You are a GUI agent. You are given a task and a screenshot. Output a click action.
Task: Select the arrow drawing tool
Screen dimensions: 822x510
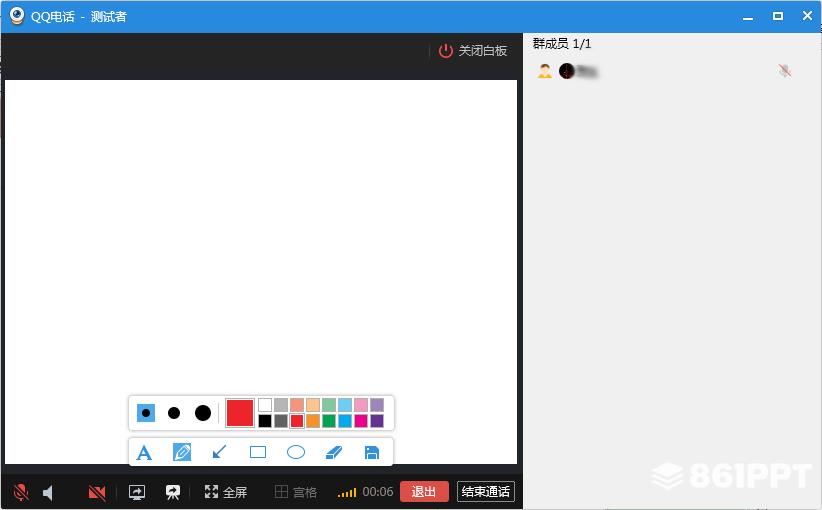point(220,452)
